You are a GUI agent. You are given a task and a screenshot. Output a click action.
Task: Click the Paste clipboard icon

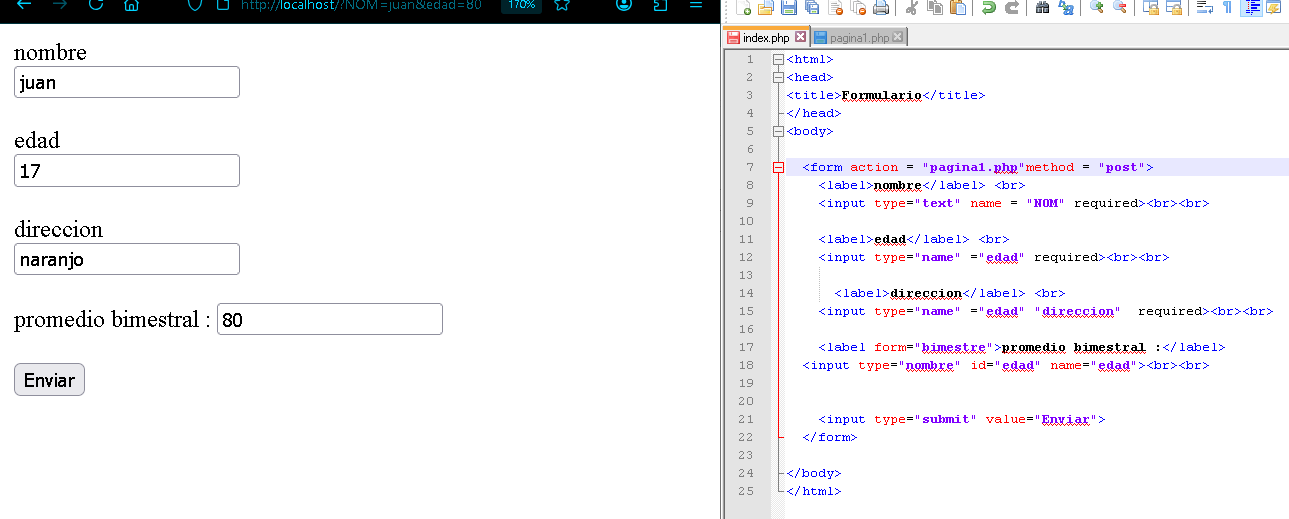pyautogui.click(x=958, y=8)
